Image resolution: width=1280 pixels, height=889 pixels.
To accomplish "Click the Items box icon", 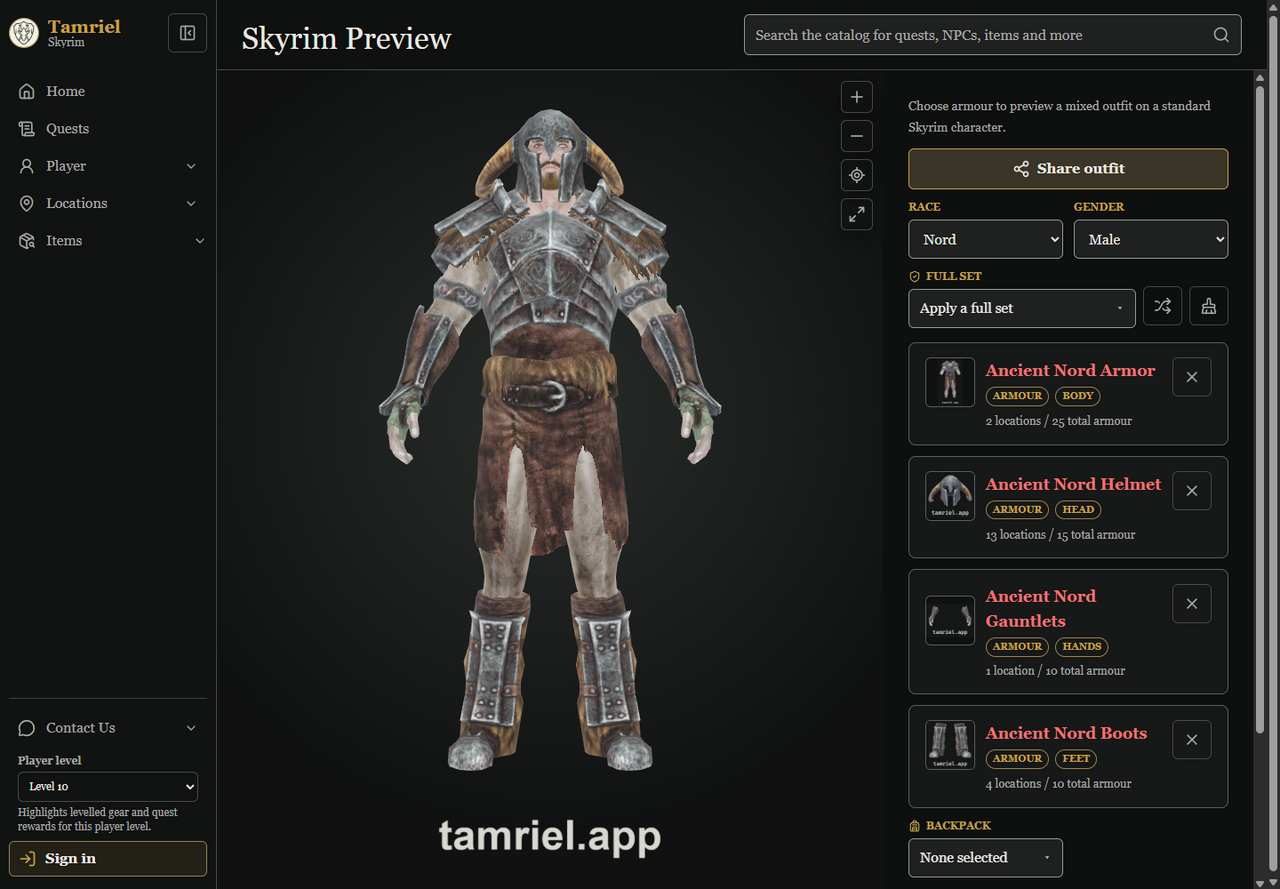I will pos(27,241).
